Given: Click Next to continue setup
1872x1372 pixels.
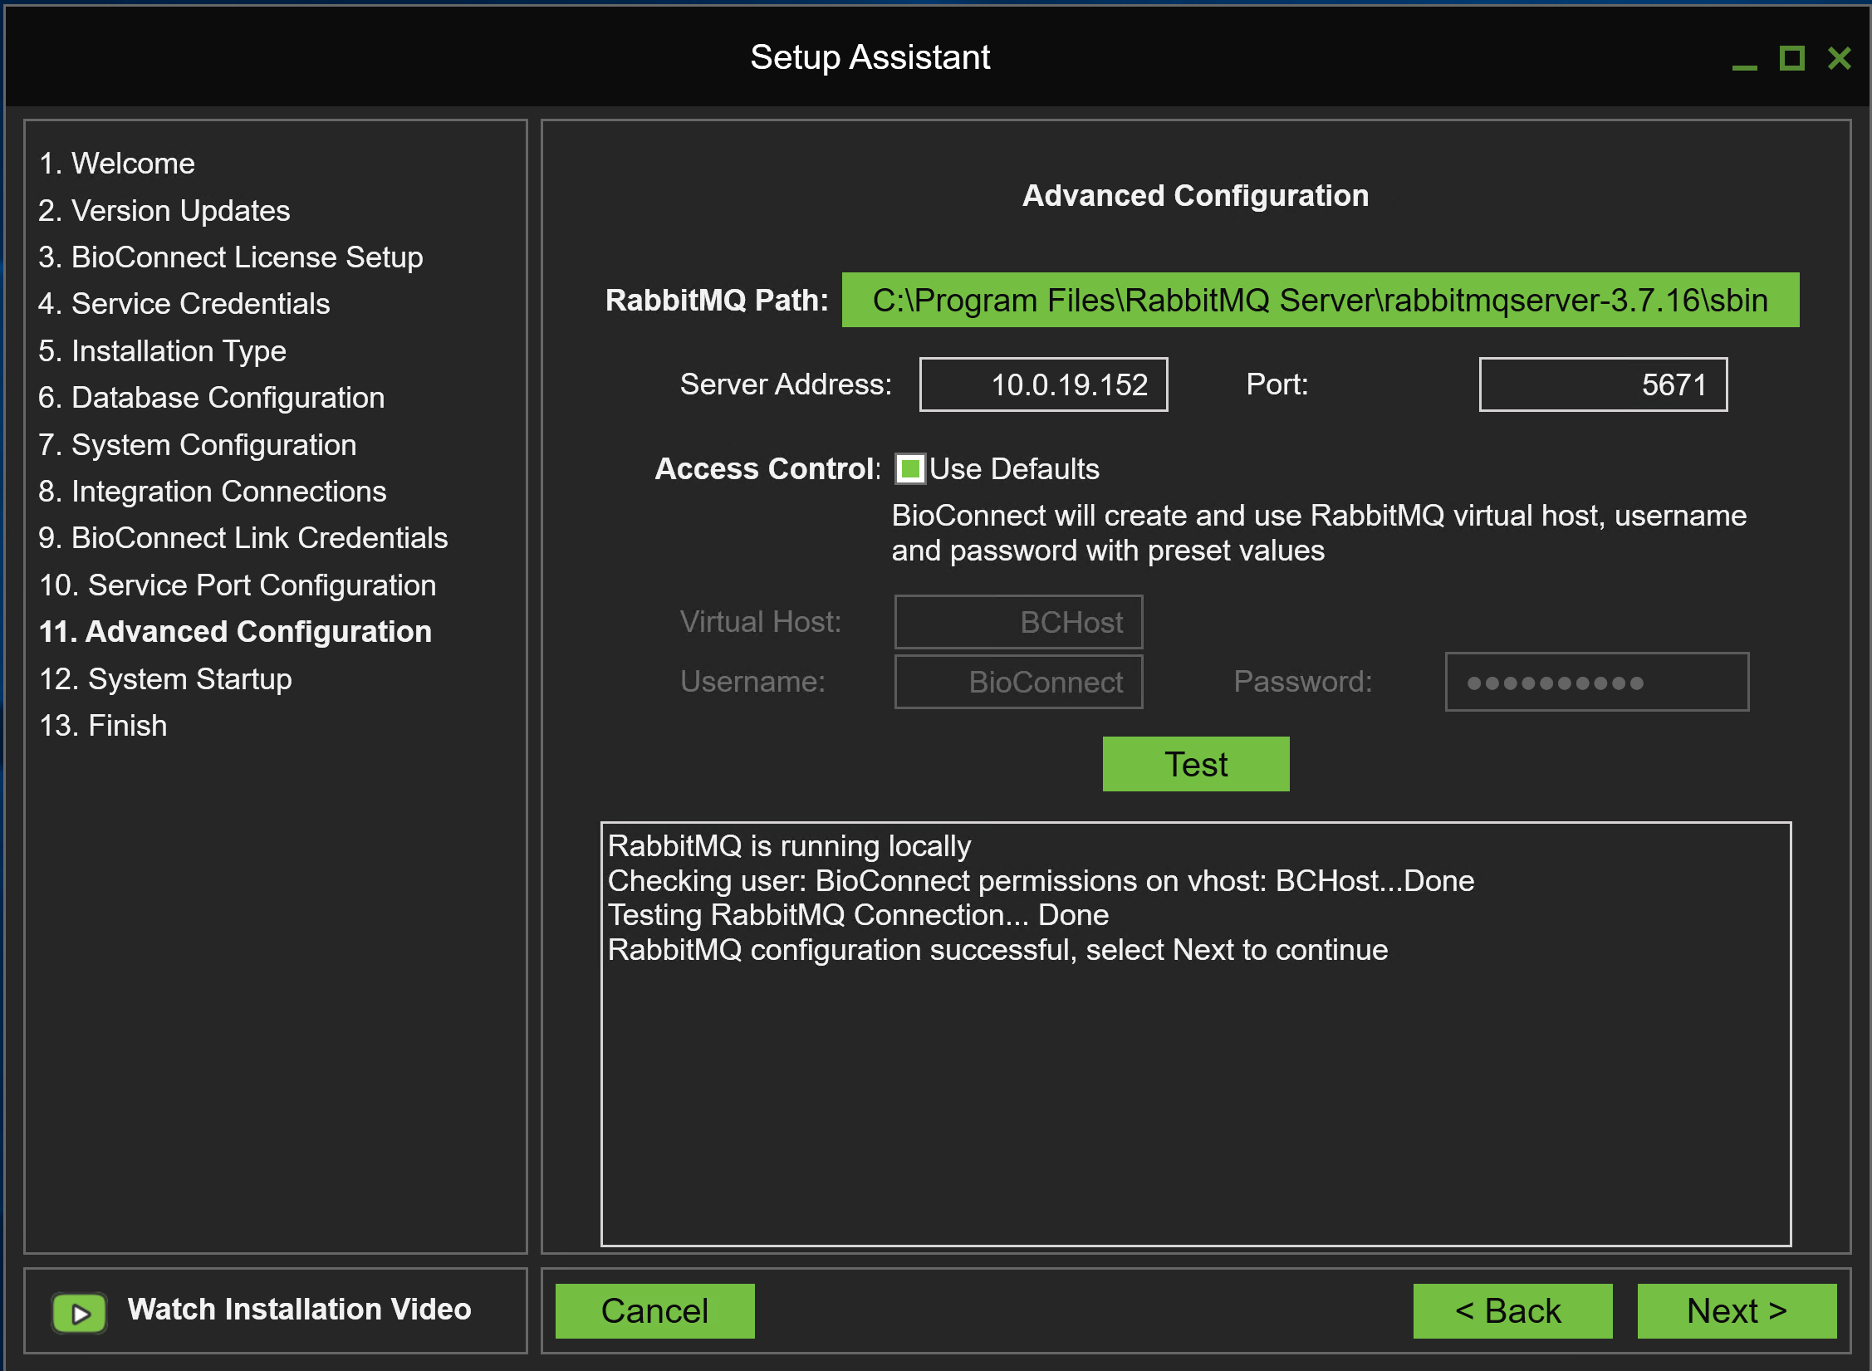Looking at the screenshot, I should pyautogui.click(x=1736, y=1310).
